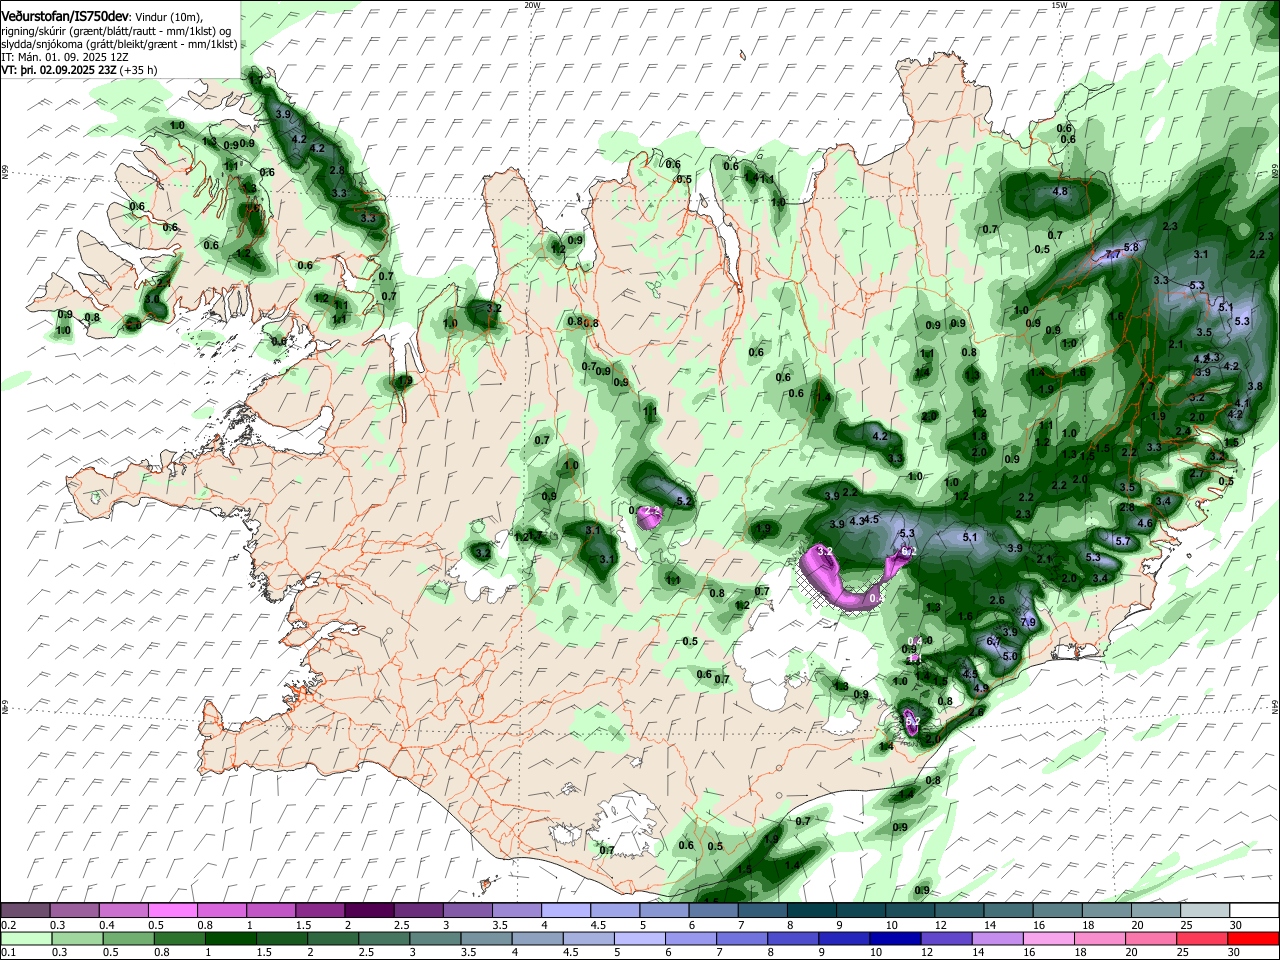This screenshot has width=1280, height=960.
Task: Select the 6.7 precipitation value on map
Action: tap(994, 641)
